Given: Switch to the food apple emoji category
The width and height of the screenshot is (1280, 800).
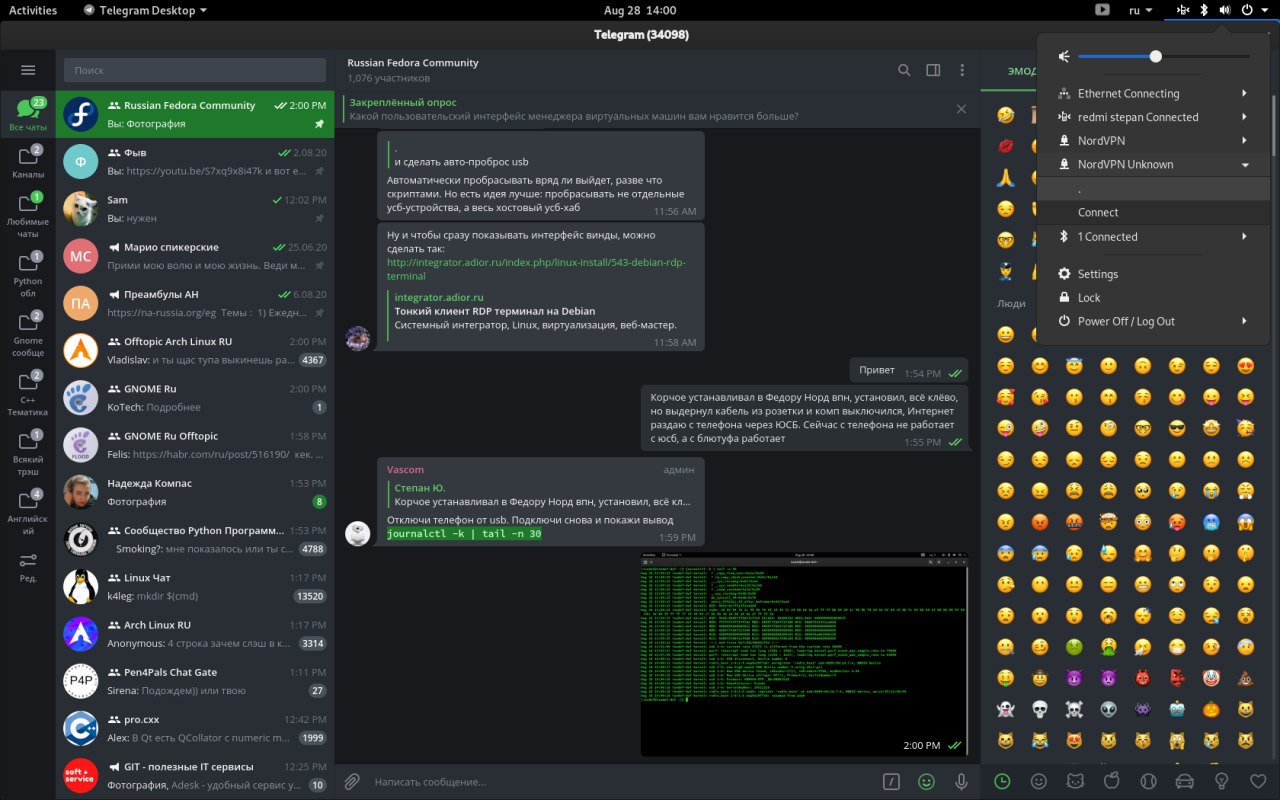Looking at the screenshot, I should tap(1111, 781).
